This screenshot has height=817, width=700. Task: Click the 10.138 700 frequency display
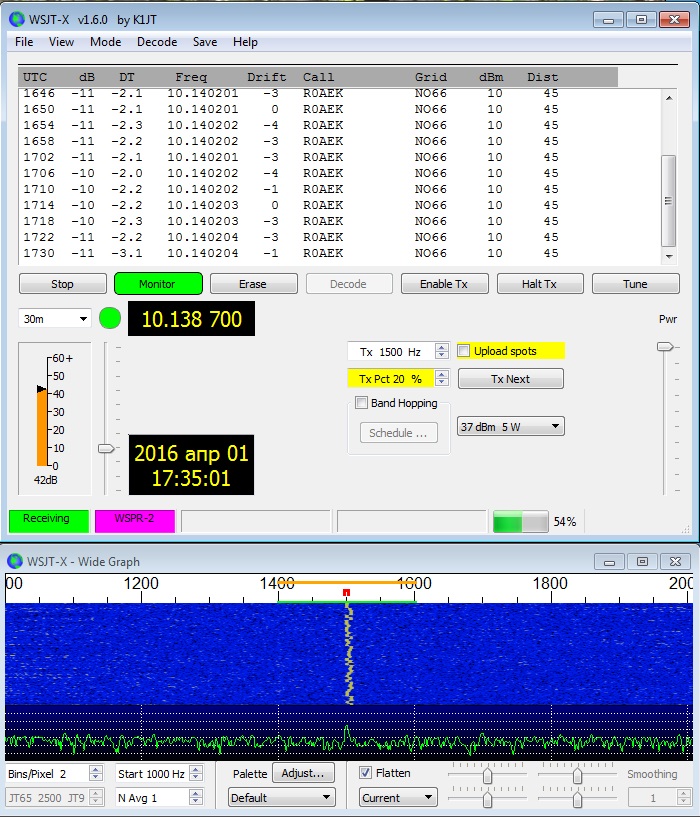(191, 318)
